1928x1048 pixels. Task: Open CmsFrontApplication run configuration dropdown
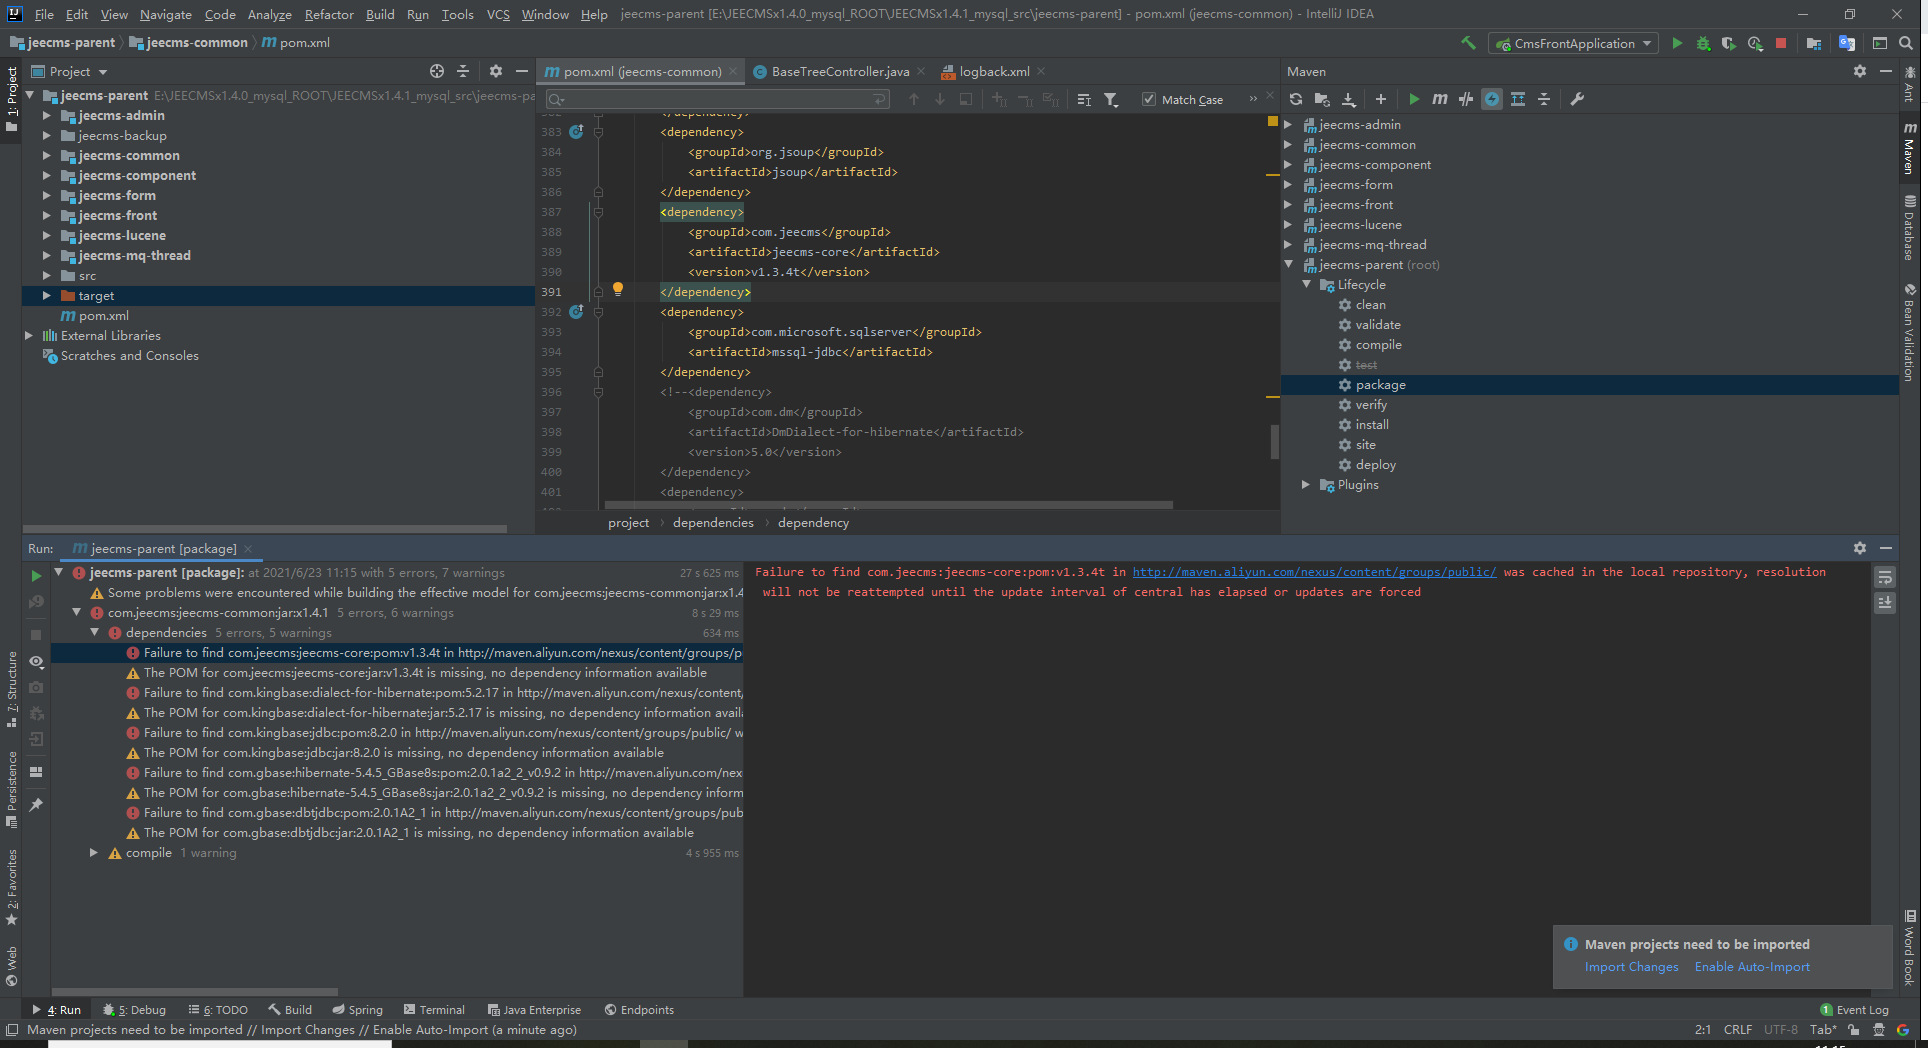click(x=1574, y=43)
